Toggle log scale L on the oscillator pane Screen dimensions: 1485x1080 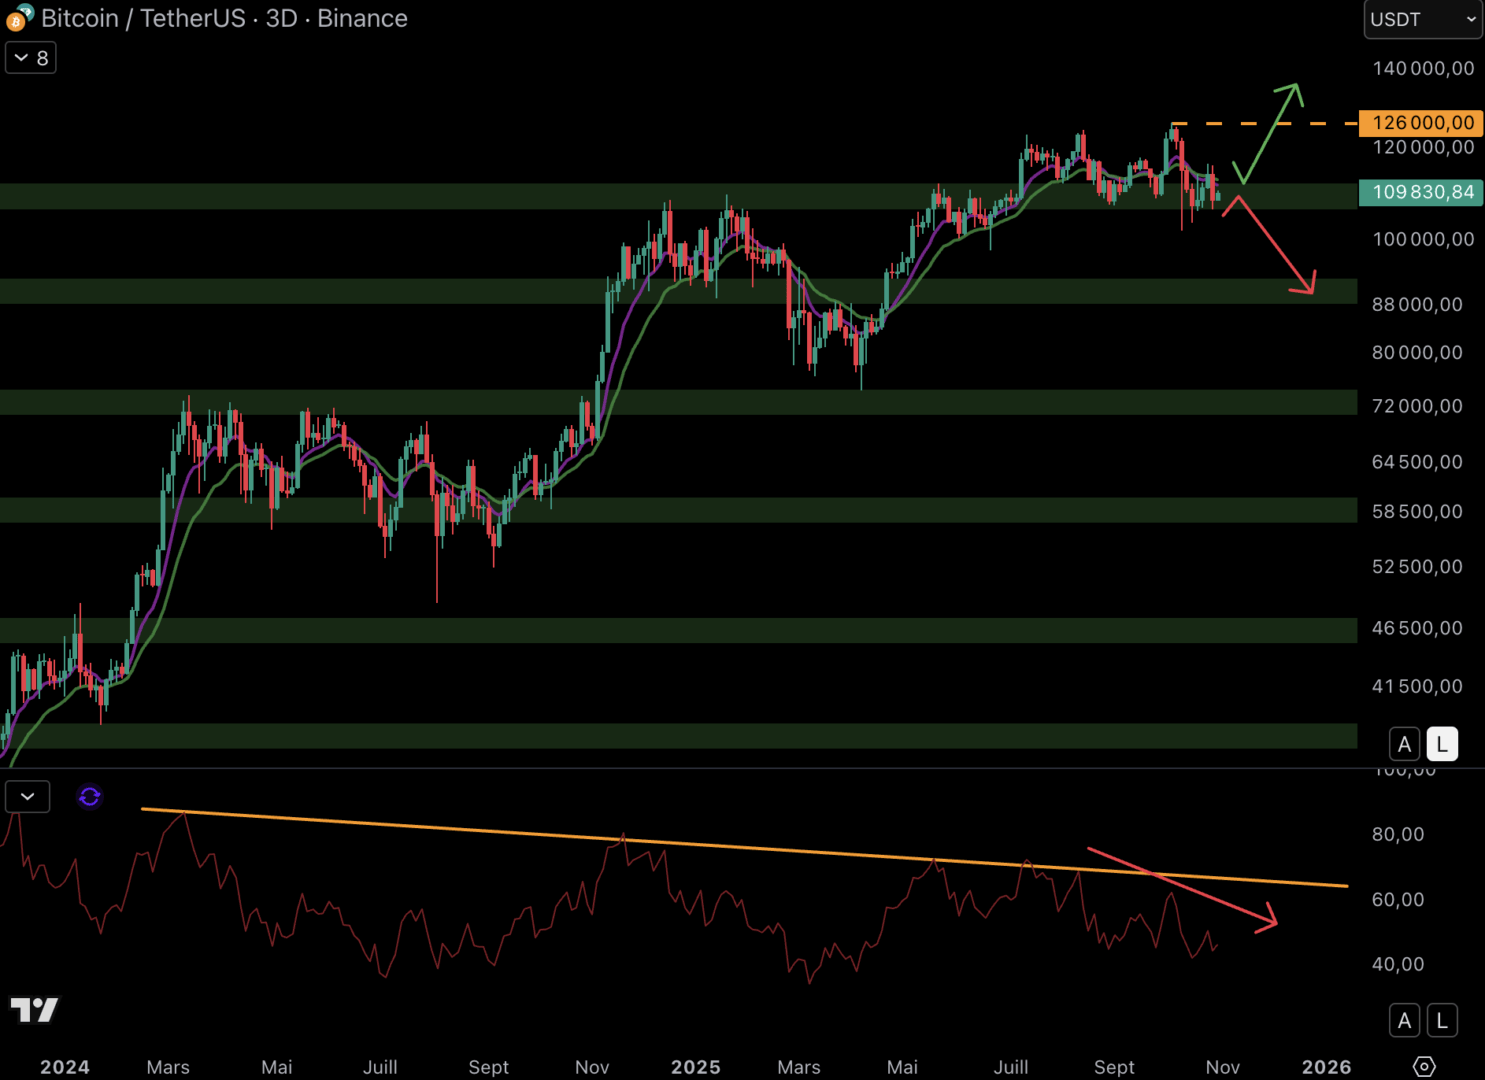point(1441,1020)
